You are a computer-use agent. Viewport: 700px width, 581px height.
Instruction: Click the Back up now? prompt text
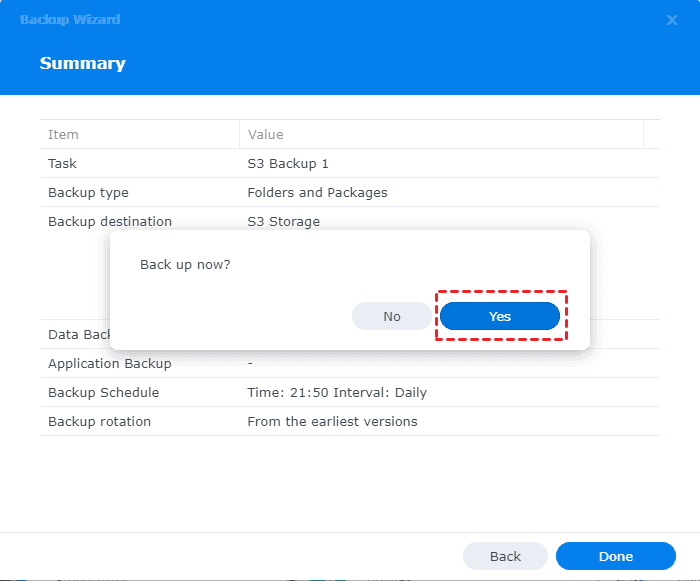point(185,264)
